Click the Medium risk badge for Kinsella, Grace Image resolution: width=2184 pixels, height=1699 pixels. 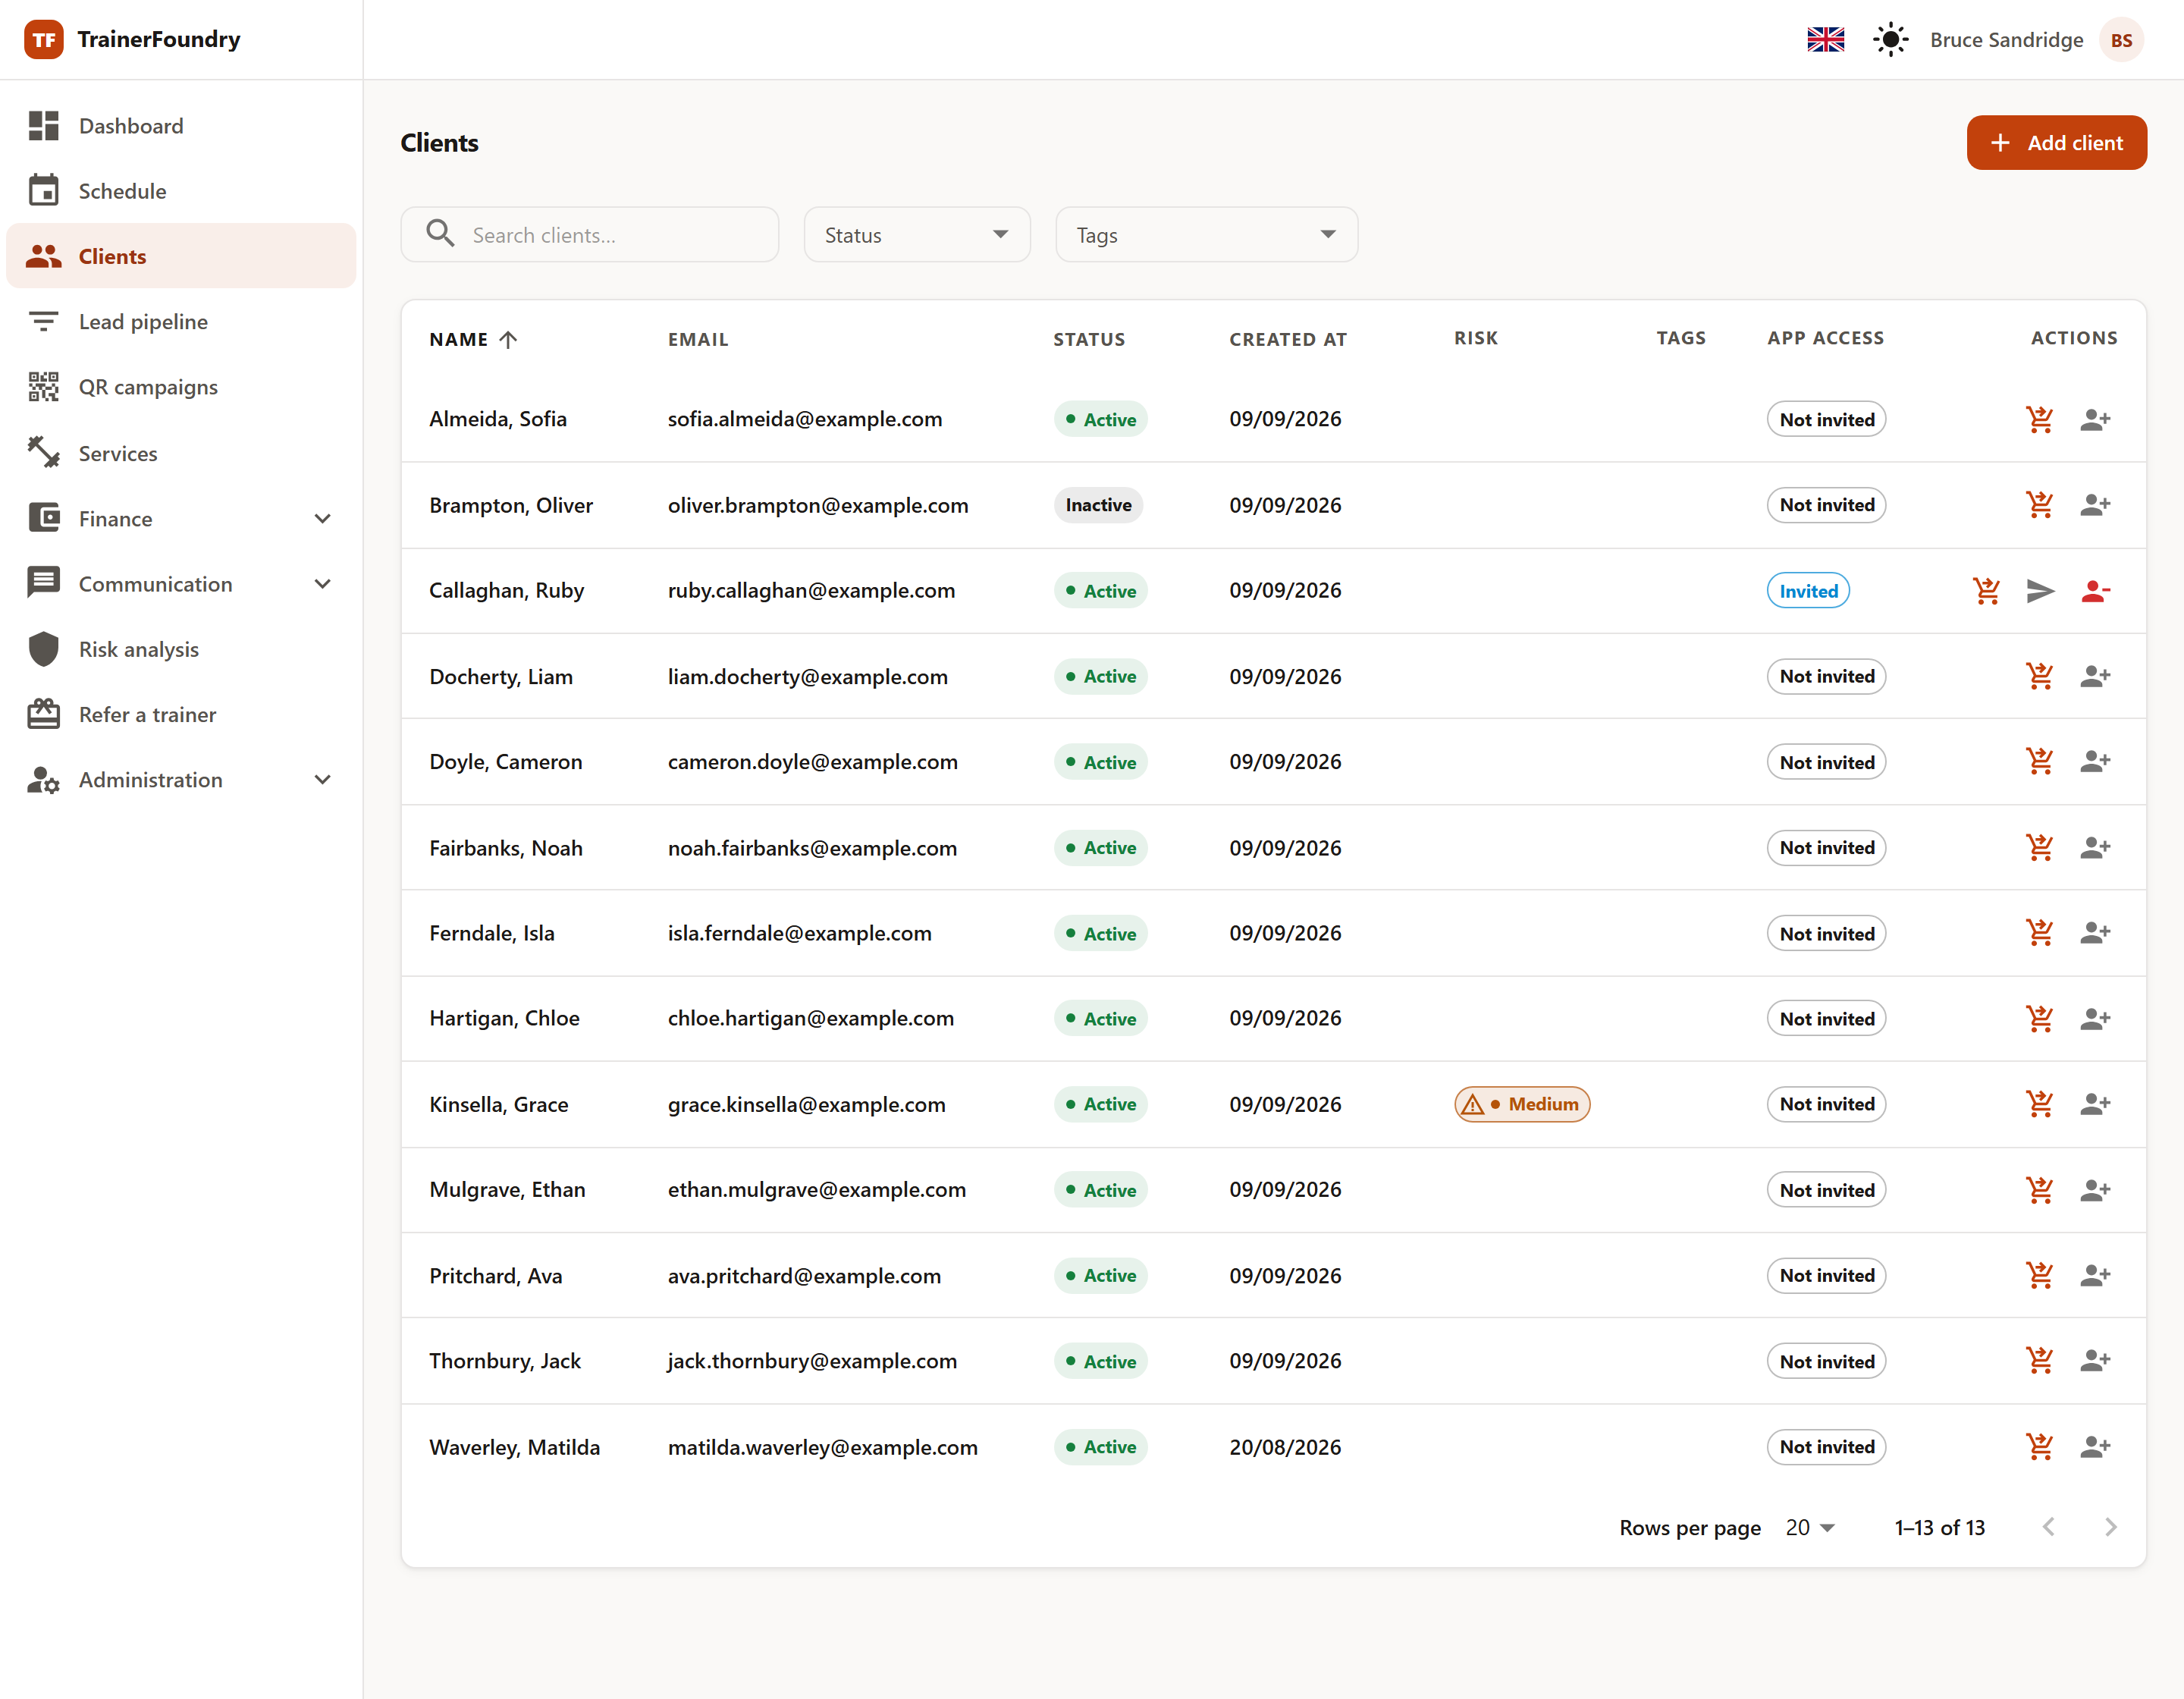[1521, 1104]
